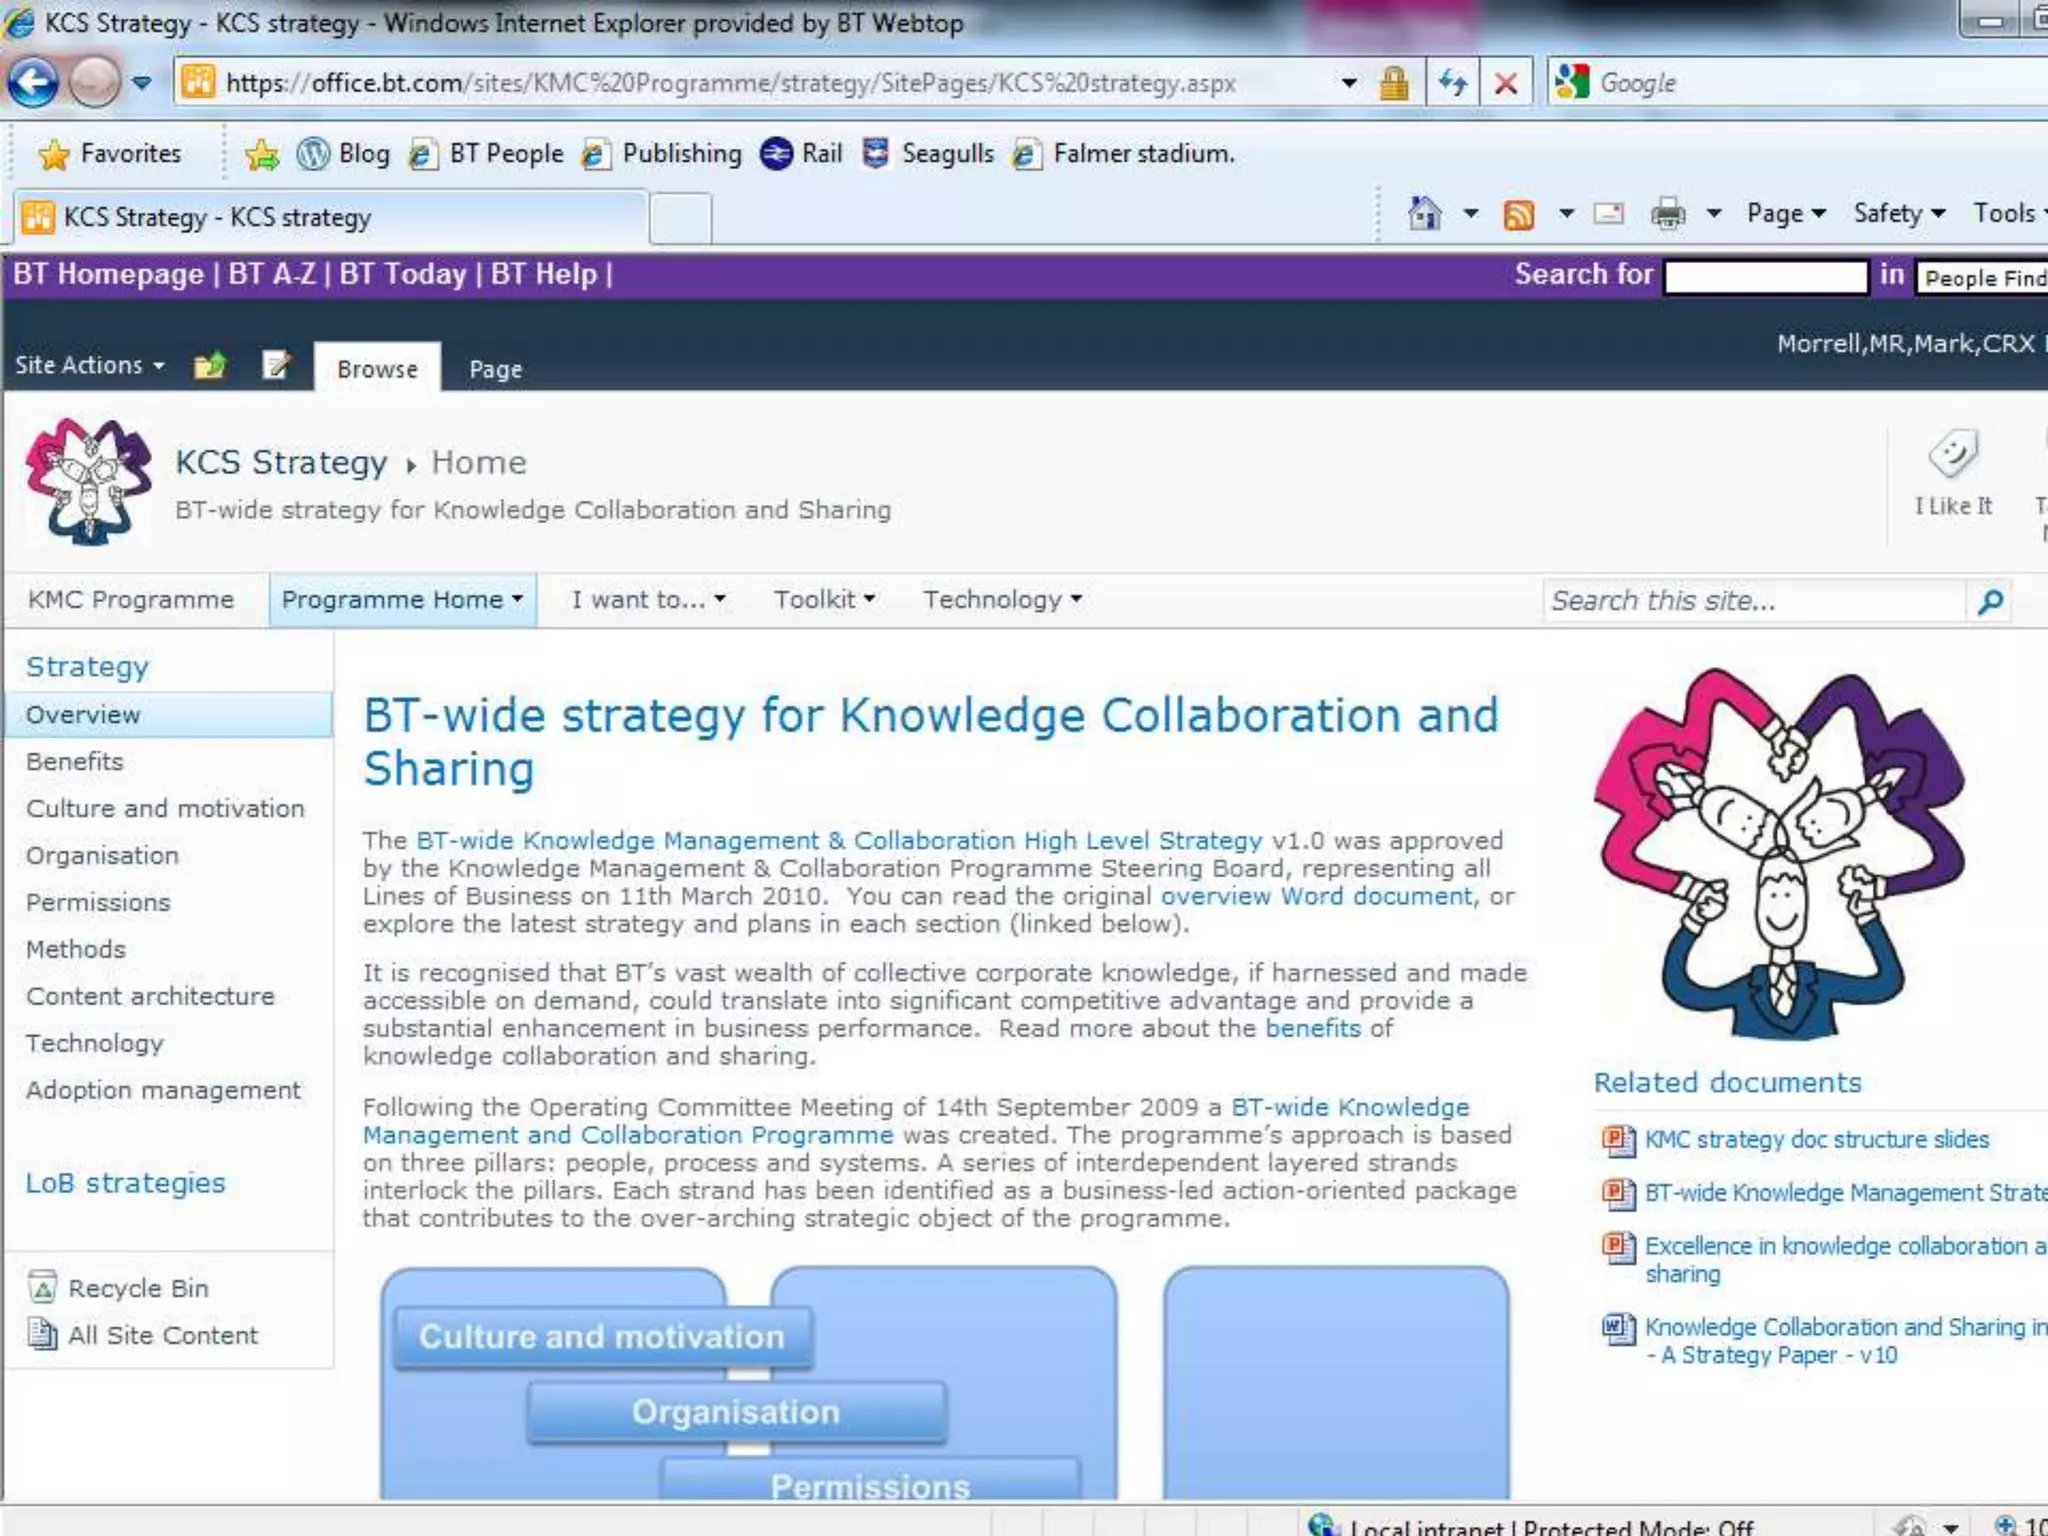Open KMC strategy doc structure slides
2048x1536 pixels.
1816,1139
